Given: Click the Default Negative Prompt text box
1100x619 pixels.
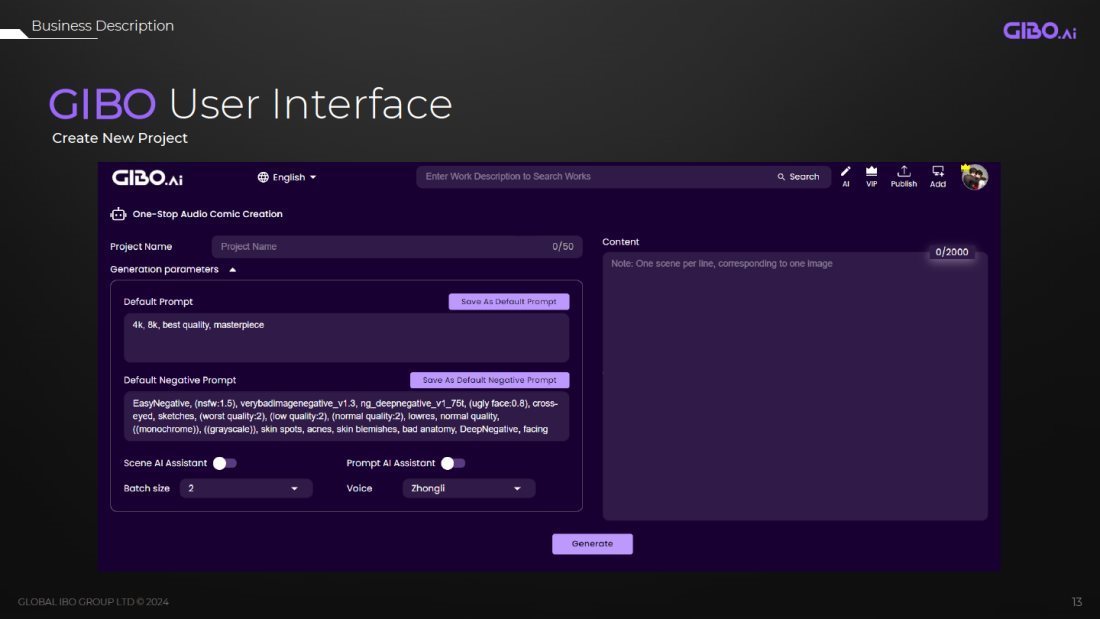Looking at the screenshot, I should pyautogui.click(x=347, y=416).
